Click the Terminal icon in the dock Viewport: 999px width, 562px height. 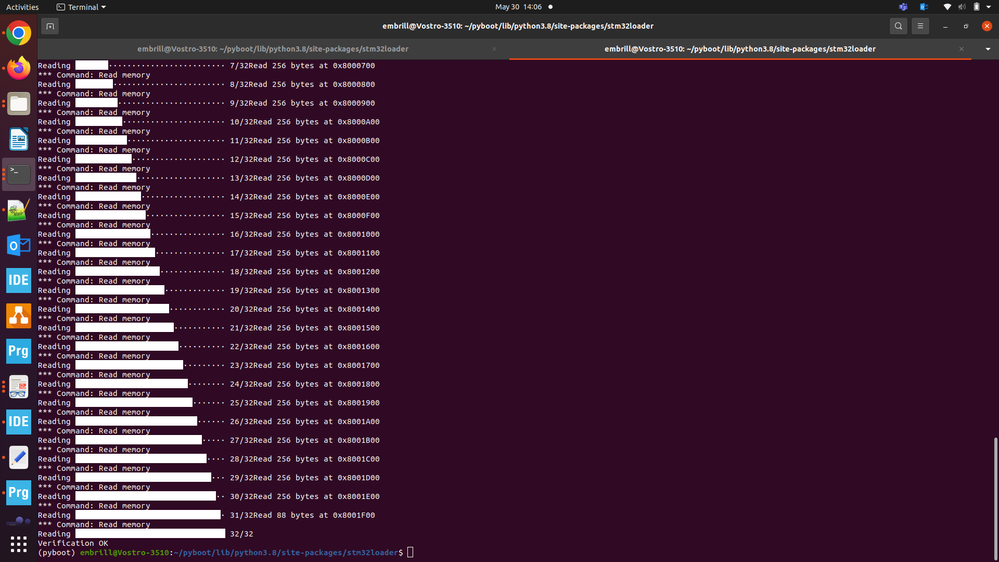point(18,175)
